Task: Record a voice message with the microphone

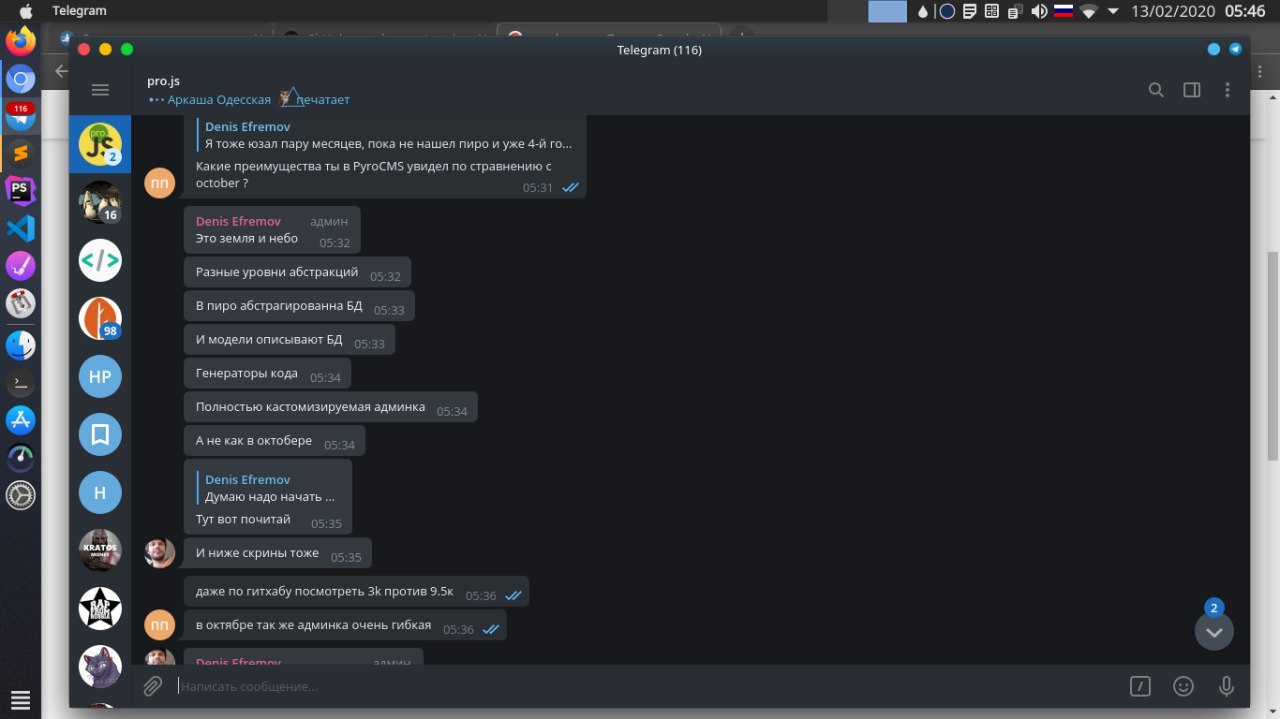Action: [1226, 686]
